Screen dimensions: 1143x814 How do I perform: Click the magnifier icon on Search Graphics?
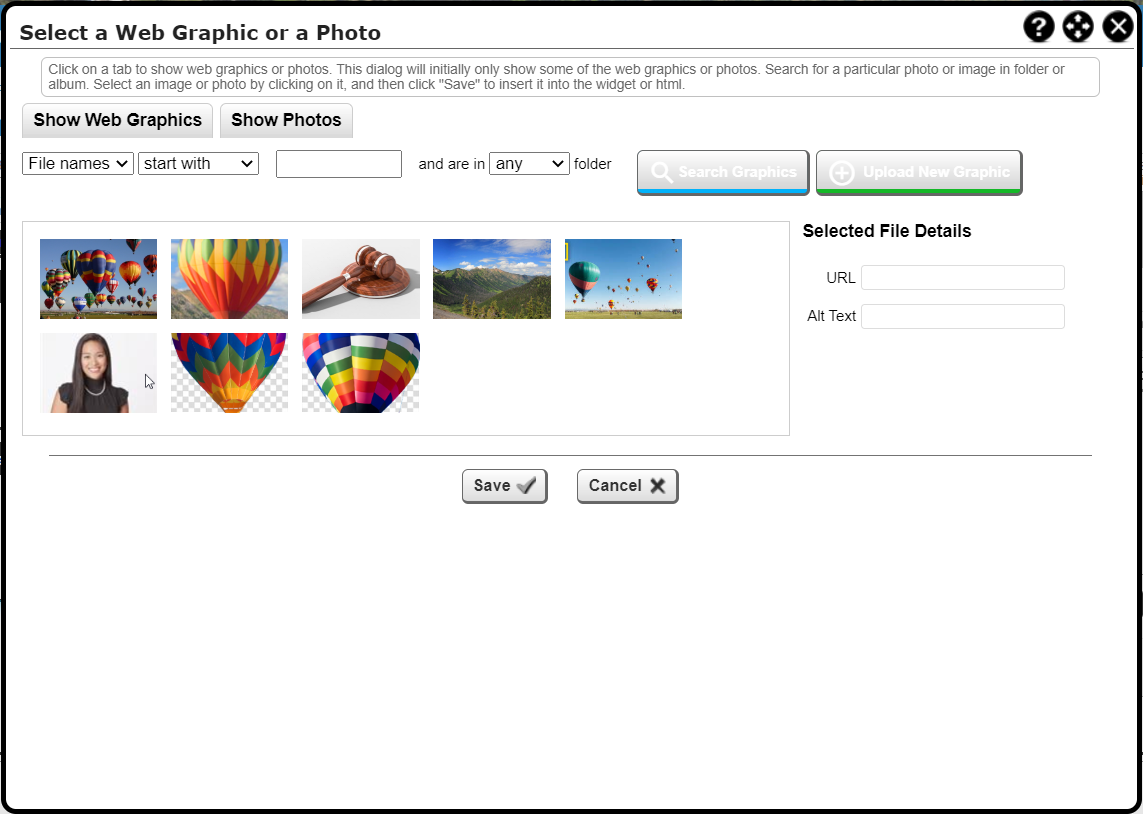pyautogui.click(x=662, y=171)
